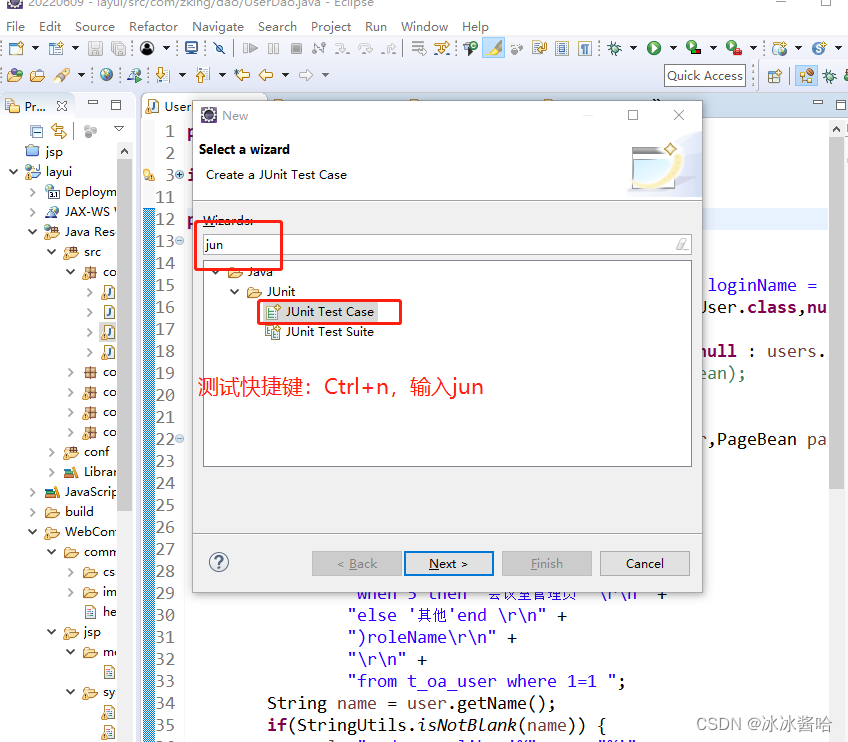Open the New dropdown arrow
Image resolution: width=848 pixels, height=742 pixels.
coord(35,48)
